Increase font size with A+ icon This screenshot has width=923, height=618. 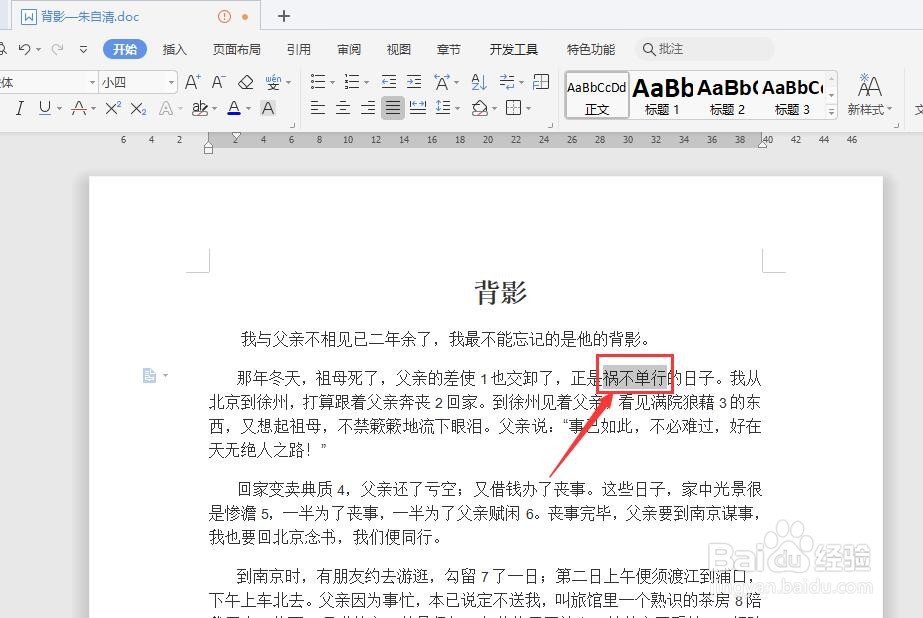click(194, 81)
